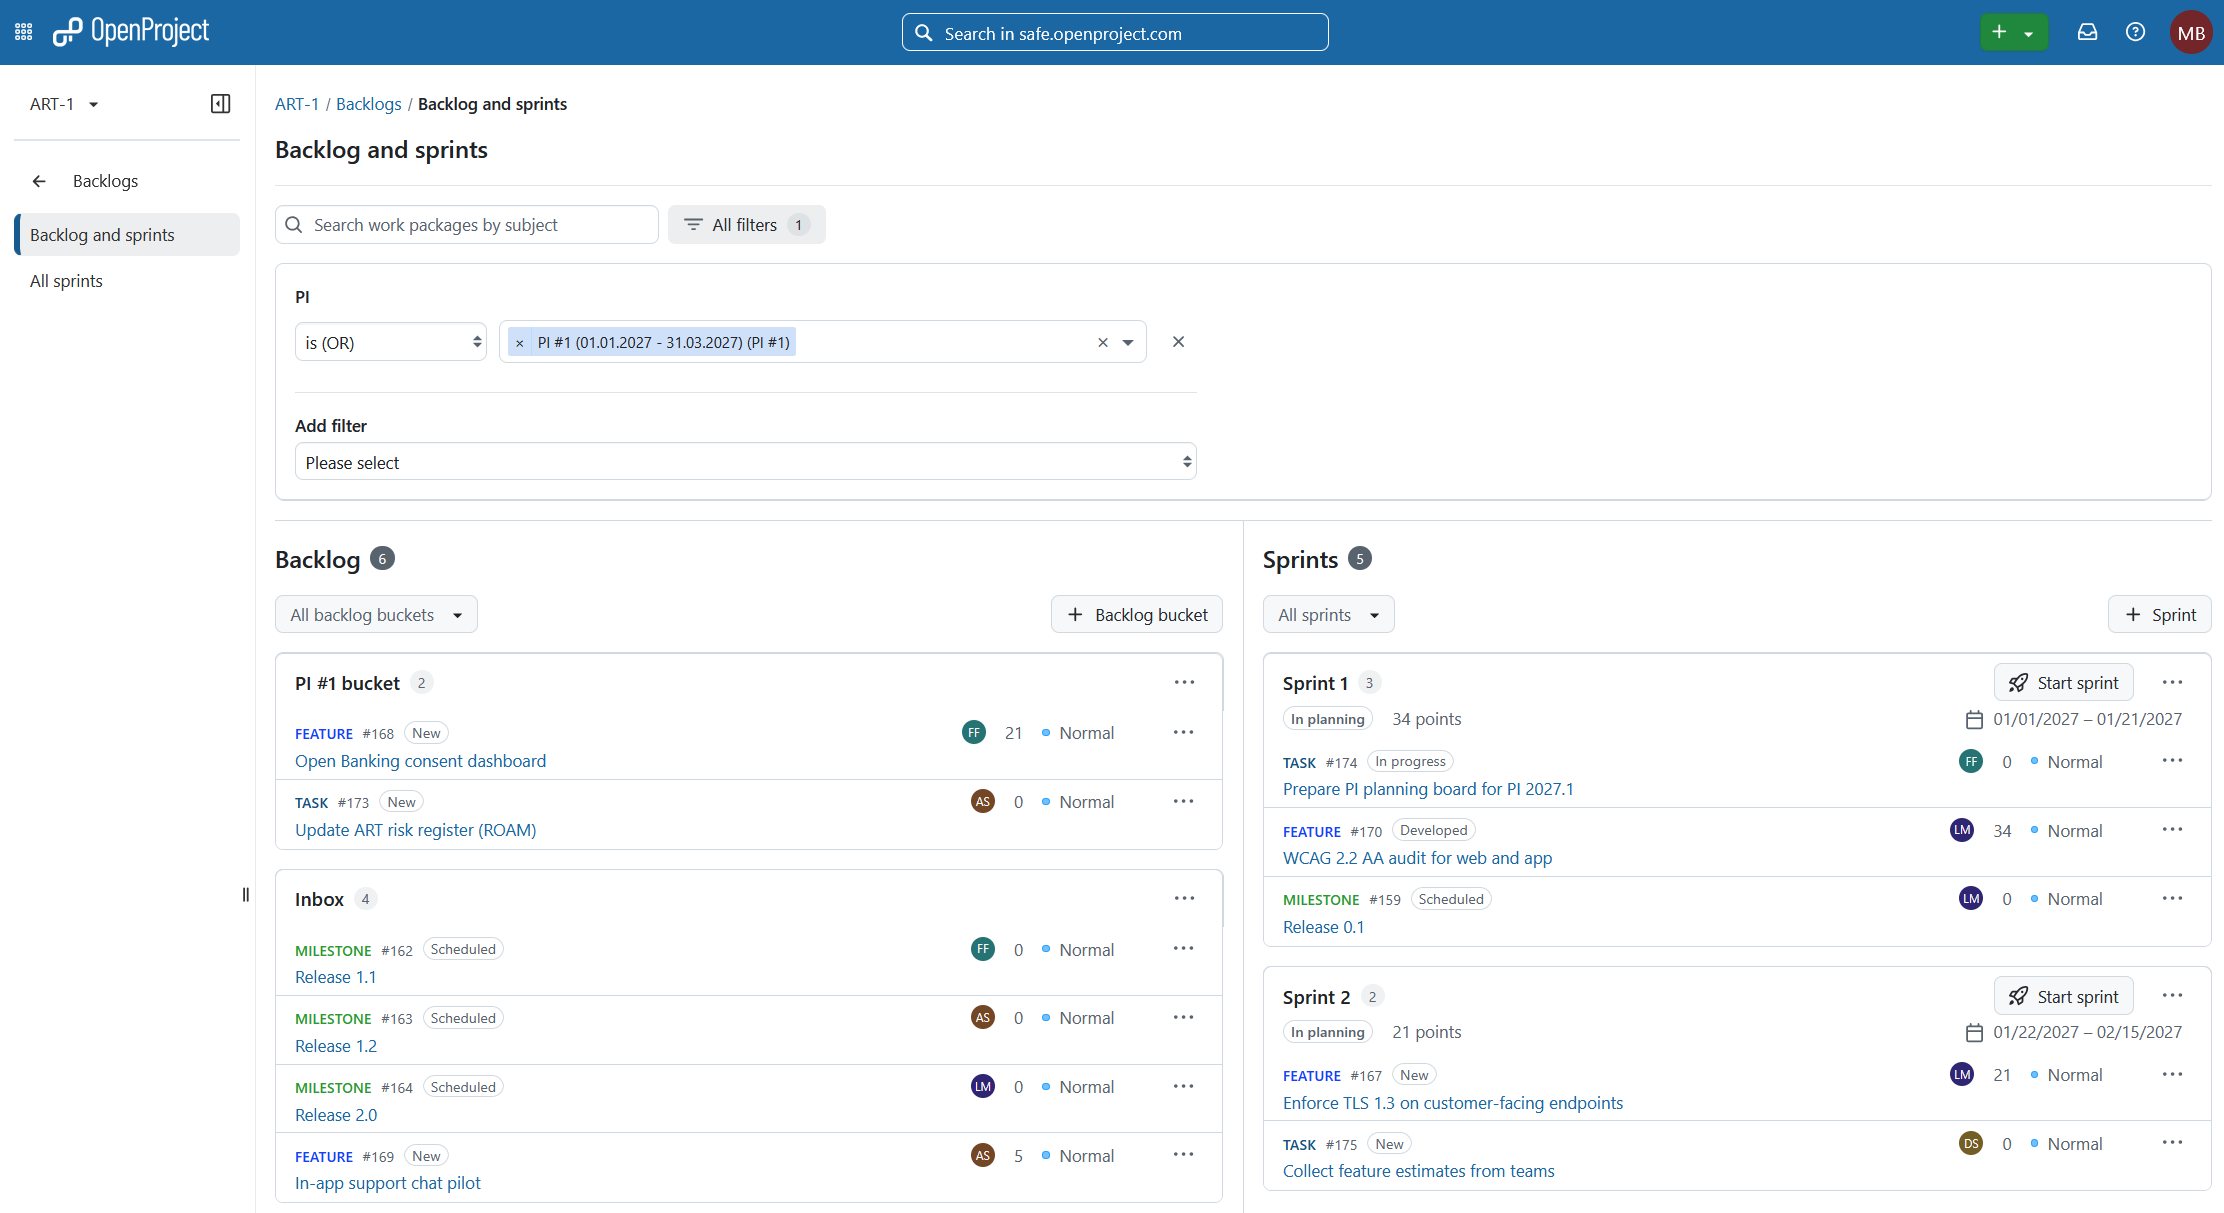Viewport: 2224px width, 1213px height.
Task: Select All sprints in the sidebar
Action: [66, 281]
